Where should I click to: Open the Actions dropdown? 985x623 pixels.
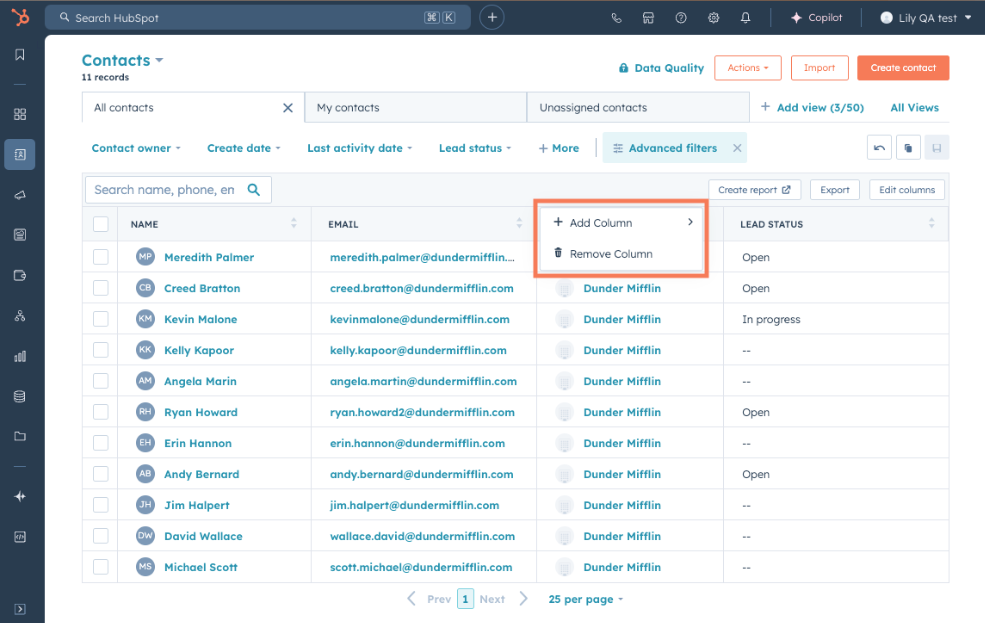(x=748, y=68)
